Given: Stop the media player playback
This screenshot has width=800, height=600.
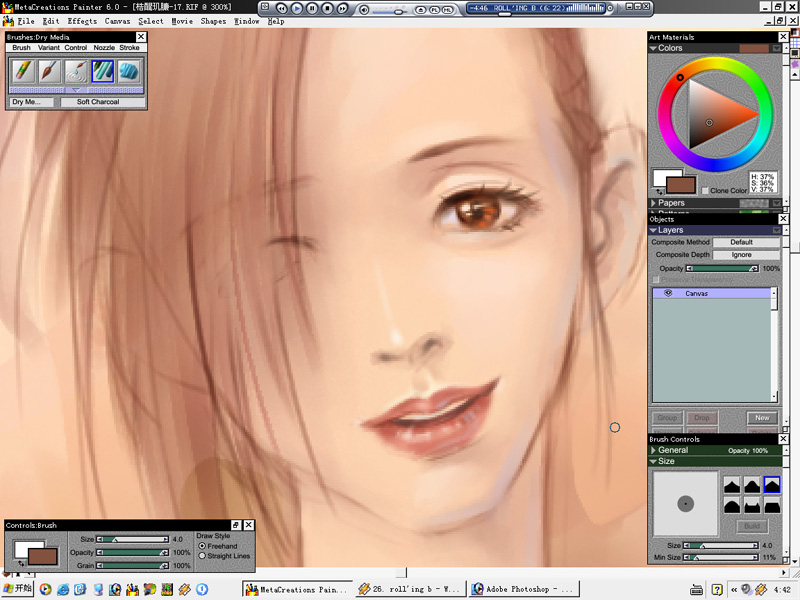Looking at the screenshot, I should click(328, 8).
